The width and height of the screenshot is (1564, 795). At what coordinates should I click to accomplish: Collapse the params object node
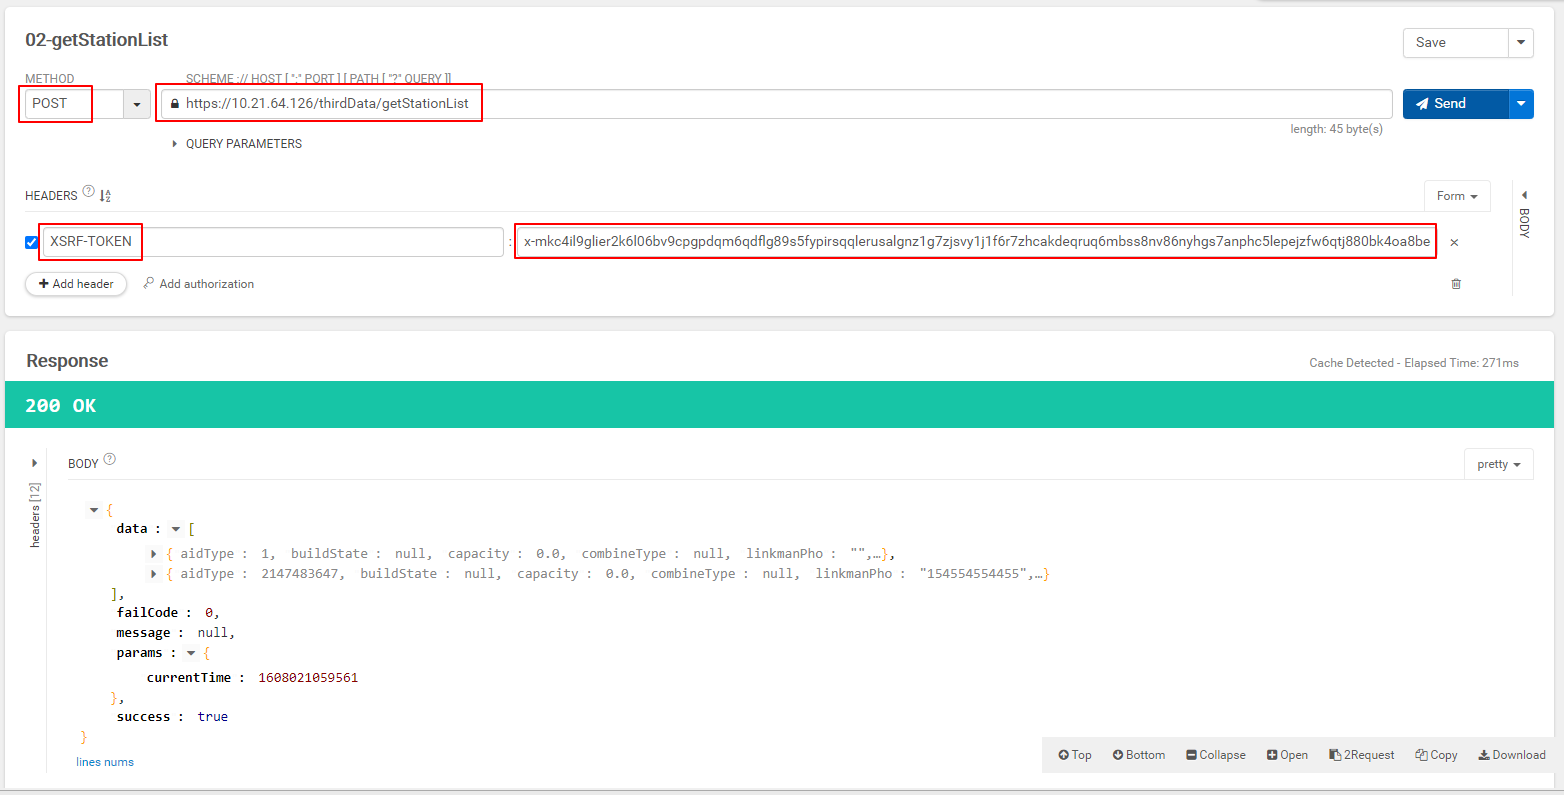[191, 653]
